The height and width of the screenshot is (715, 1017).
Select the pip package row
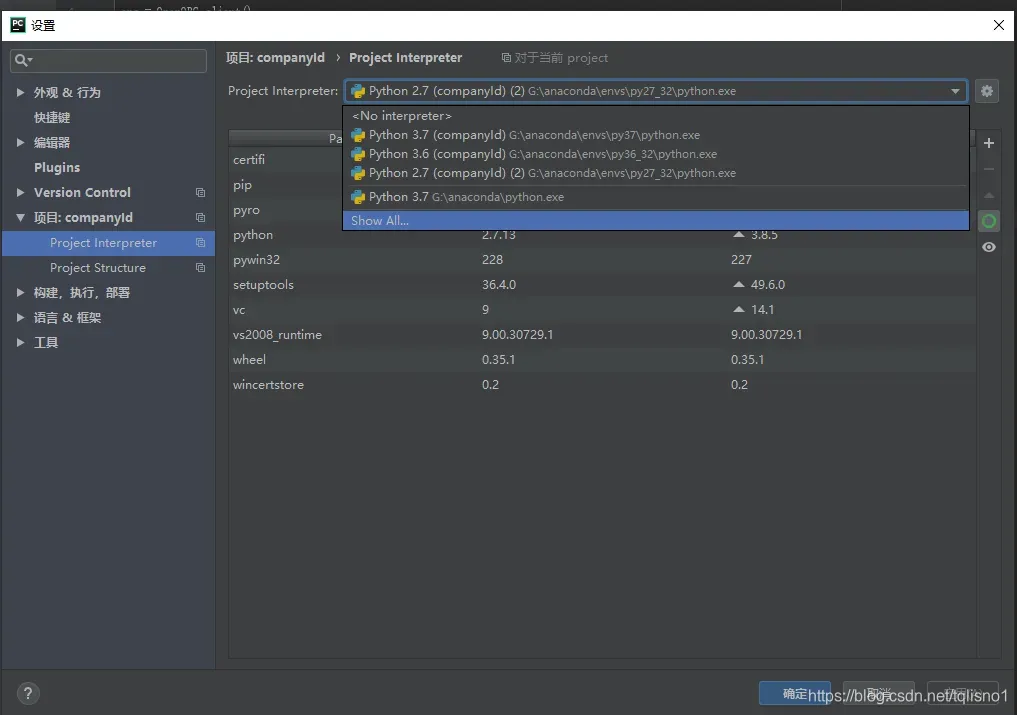[x=285, y=185]
